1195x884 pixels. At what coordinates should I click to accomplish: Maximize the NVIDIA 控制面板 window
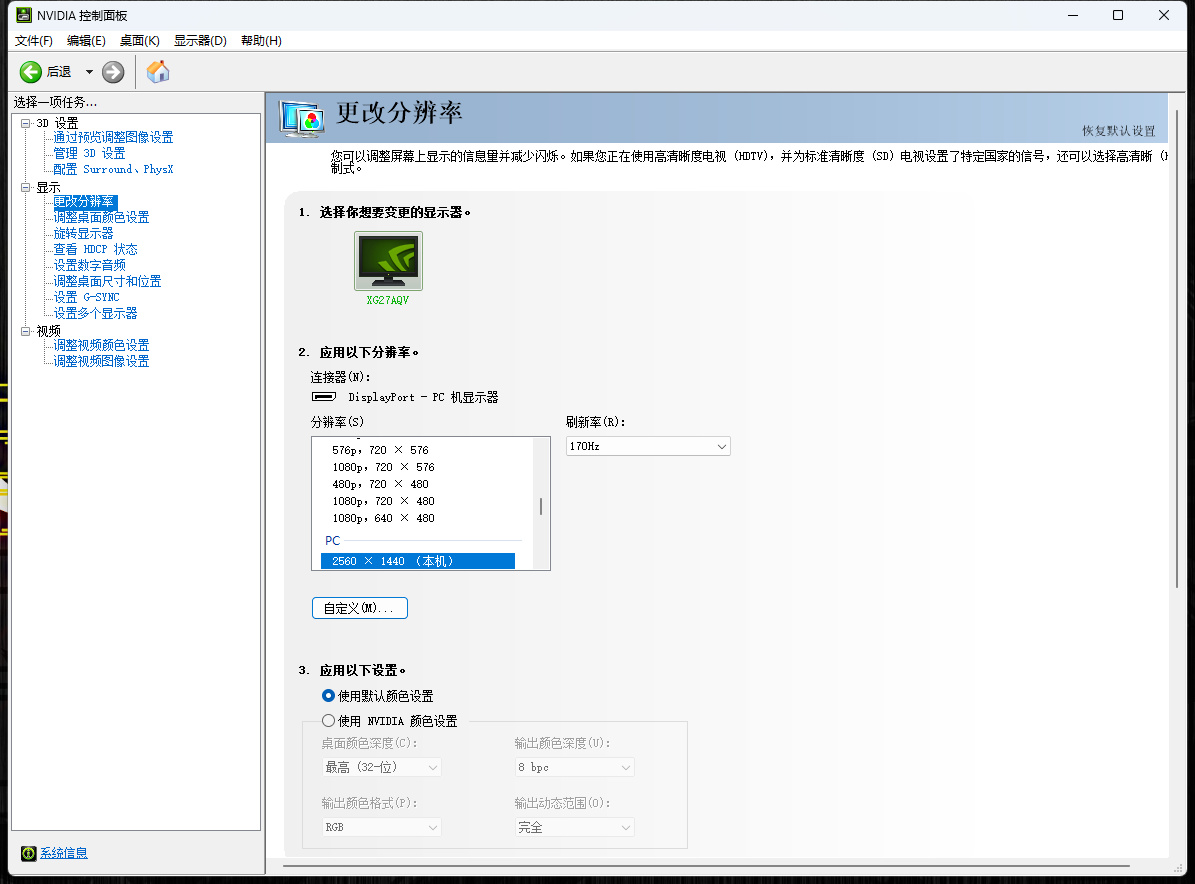click(x=1118, y=15)
